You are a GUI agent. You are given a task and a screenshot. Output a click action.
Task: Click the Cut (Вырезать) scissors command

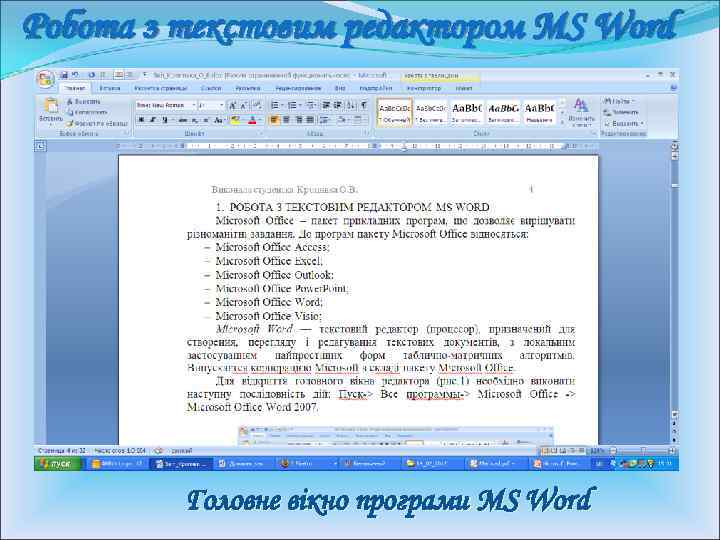83,101
